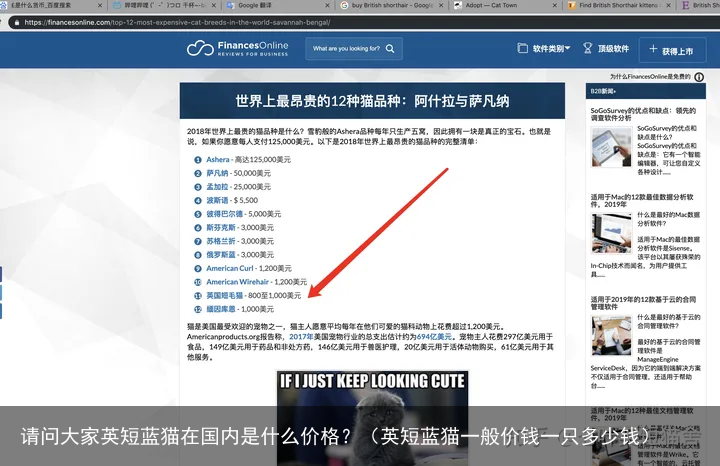Open the American Wirehair link
This screenshot has width=720, height=466.
(237, 282)
